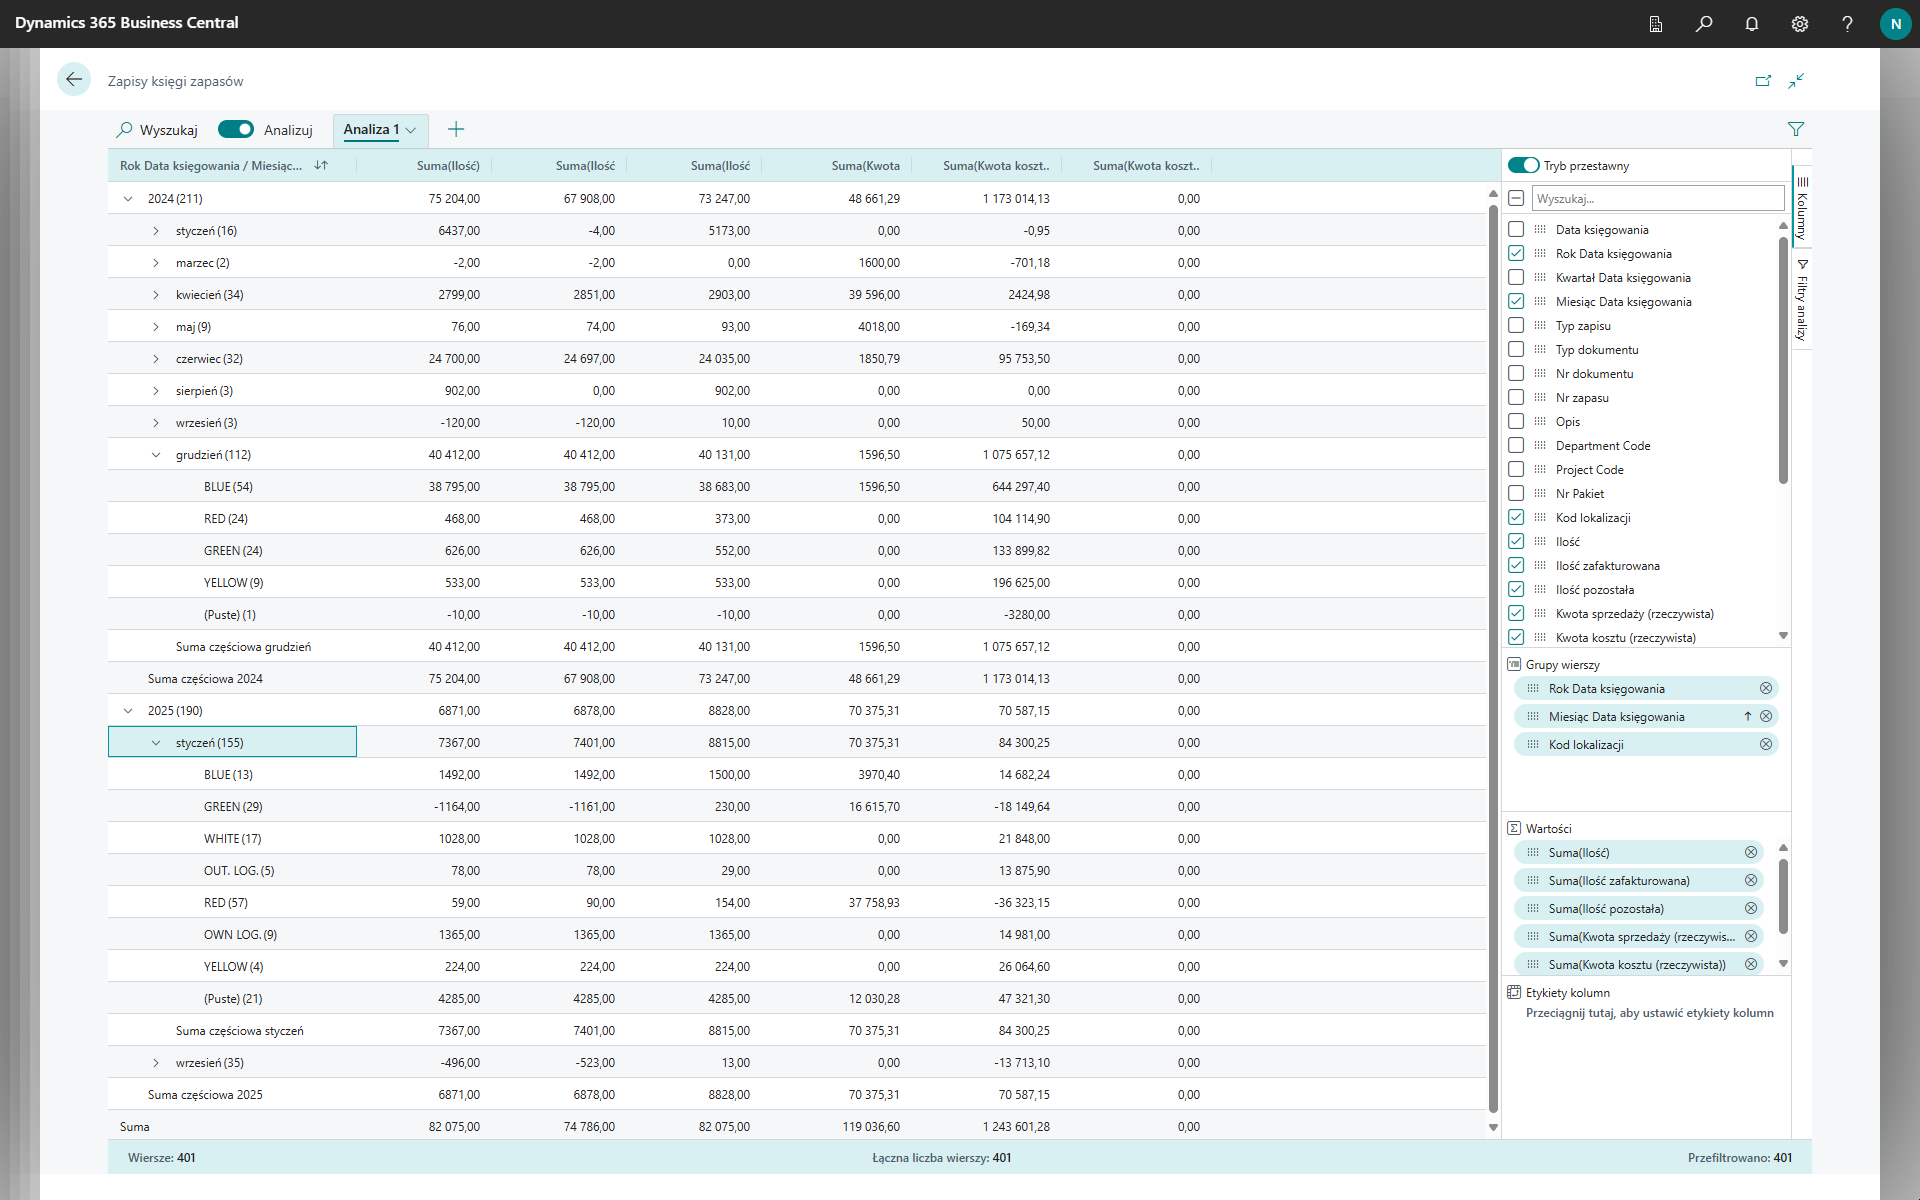The height and width of the screenshot is (1200, 1920).
Task: Open Kolumny side tab
Action: (x=1801, y=207)
